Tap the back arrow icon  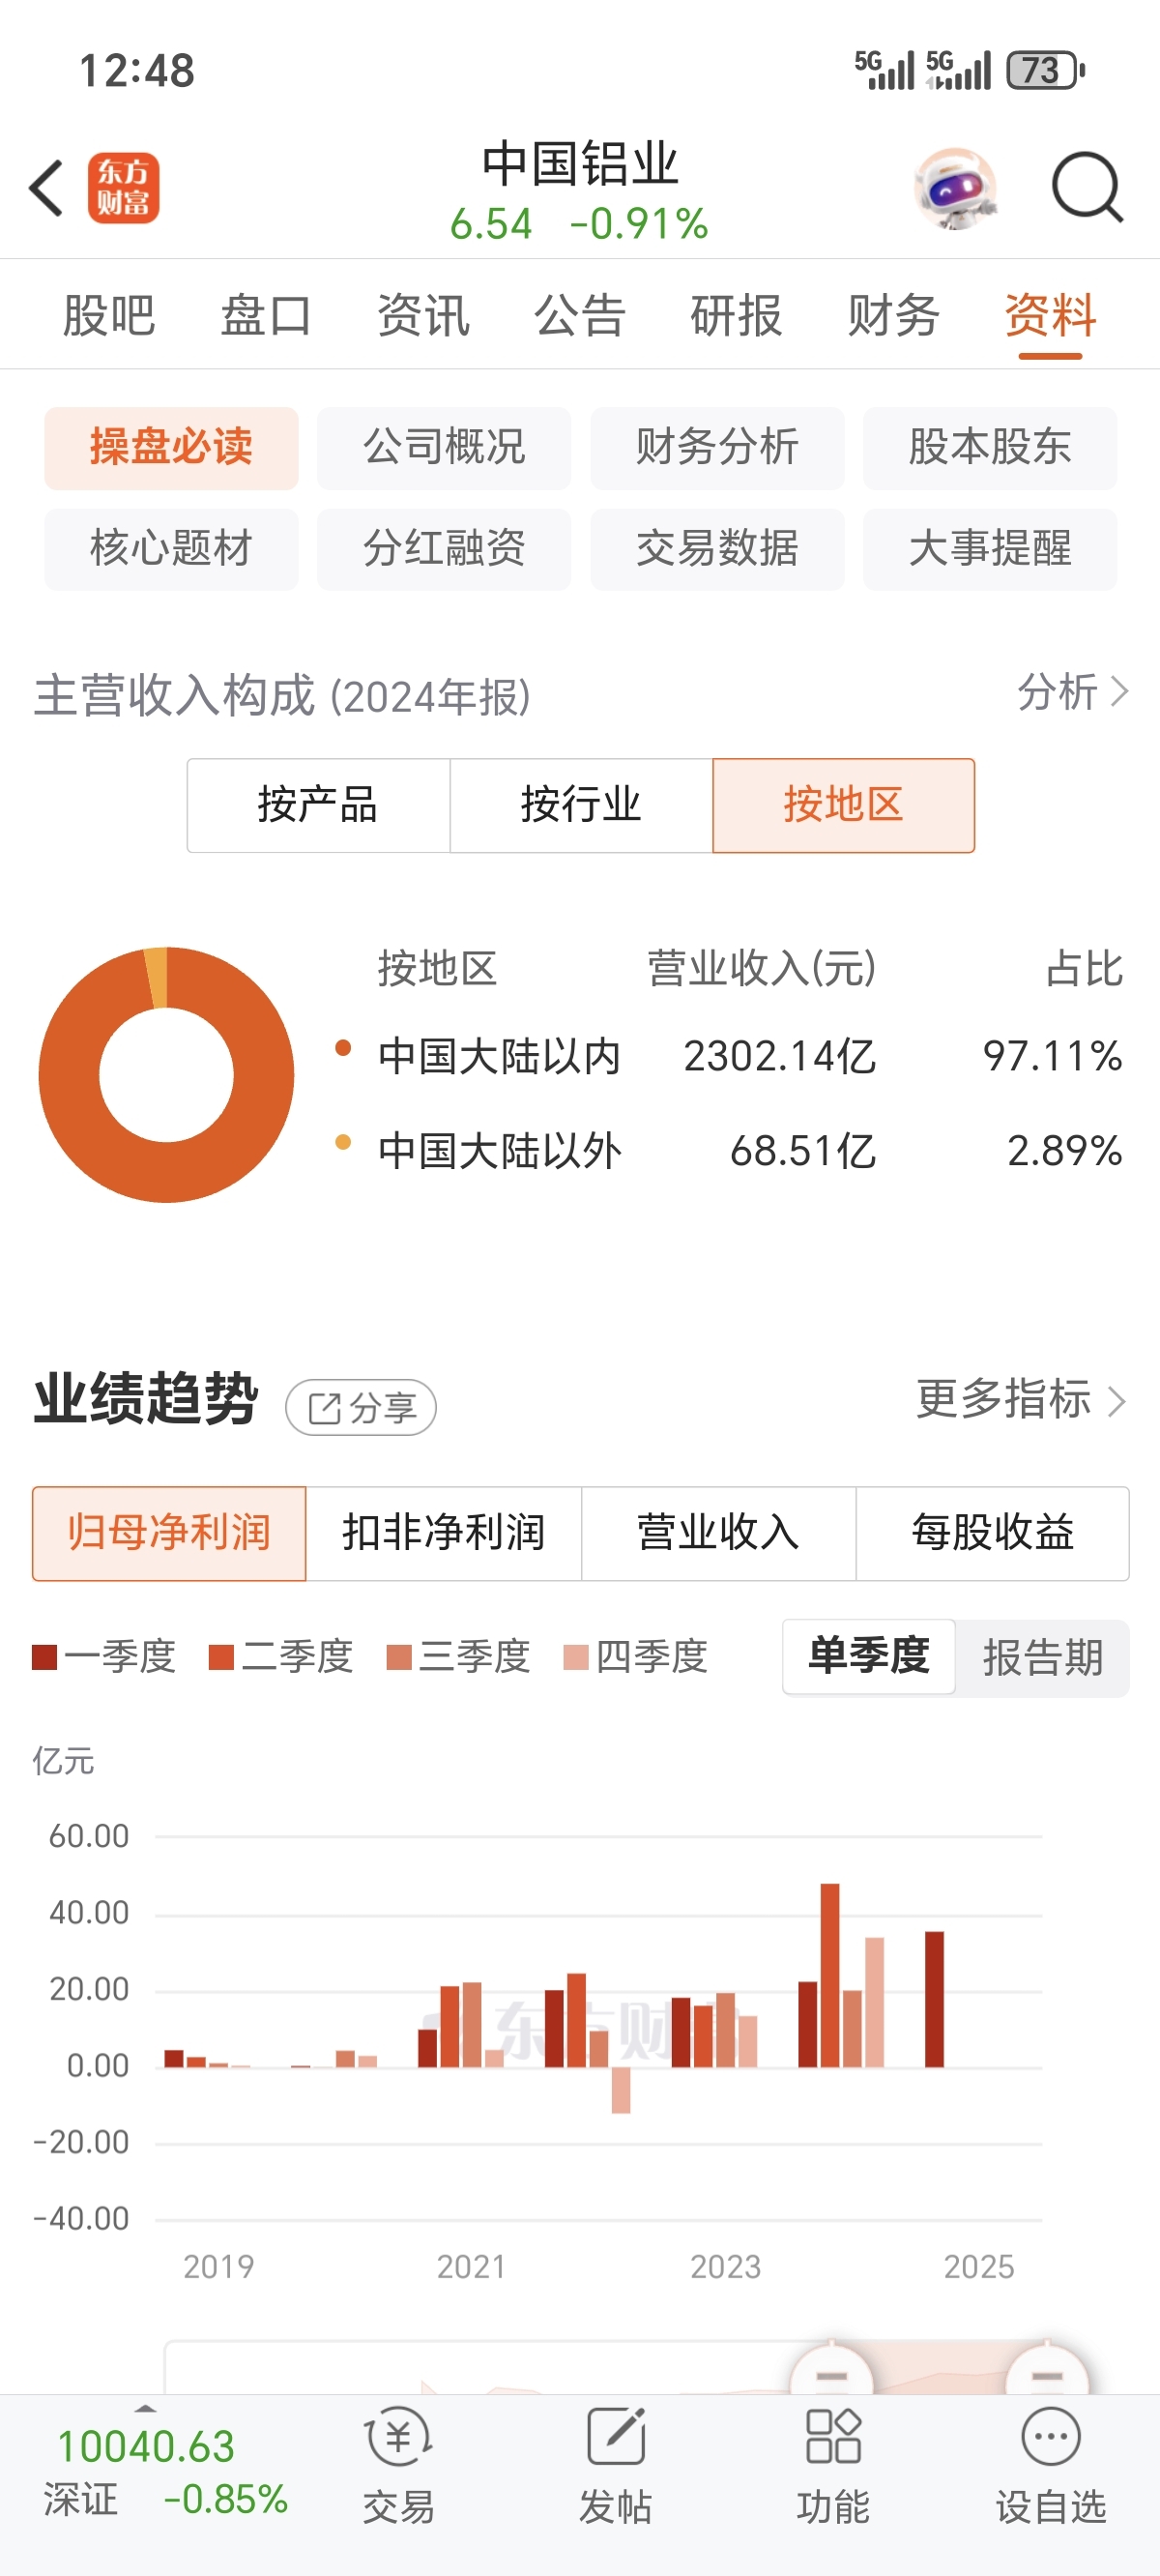coord(46,187)
